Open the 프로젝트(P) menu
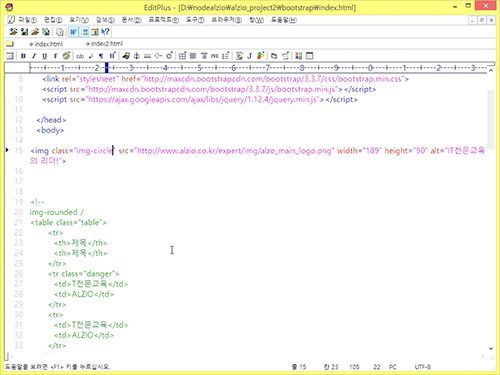The image size is (500, 375). pos(164,20)
